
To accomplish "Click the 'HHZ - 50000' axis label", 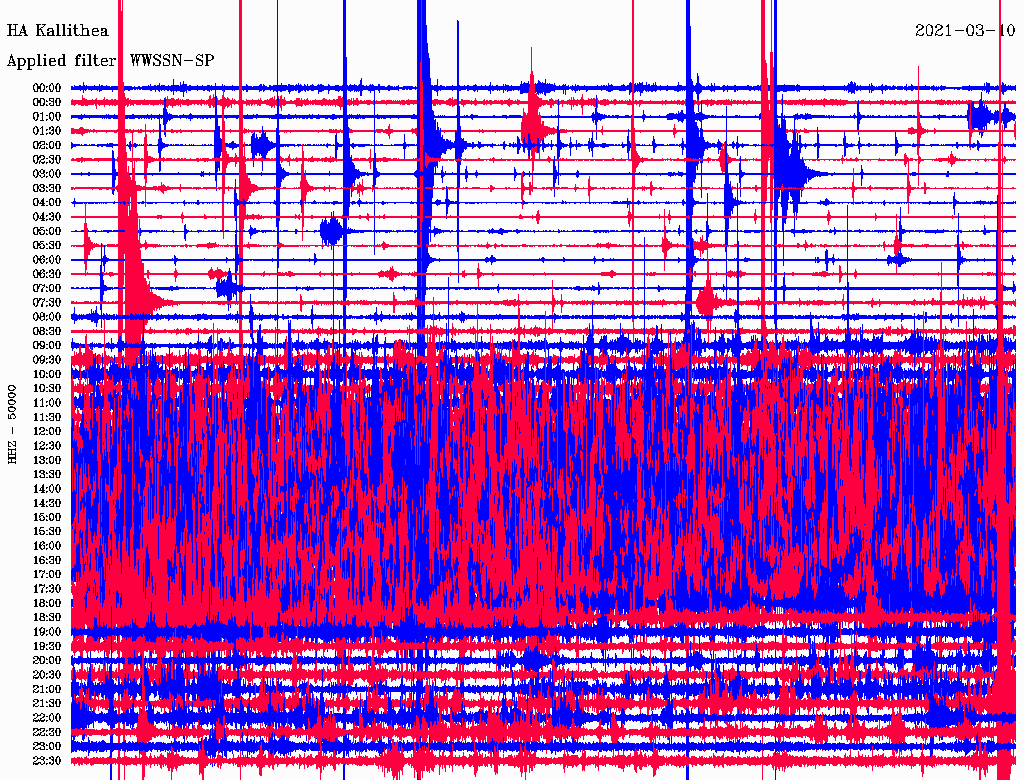I will (12, 425).
